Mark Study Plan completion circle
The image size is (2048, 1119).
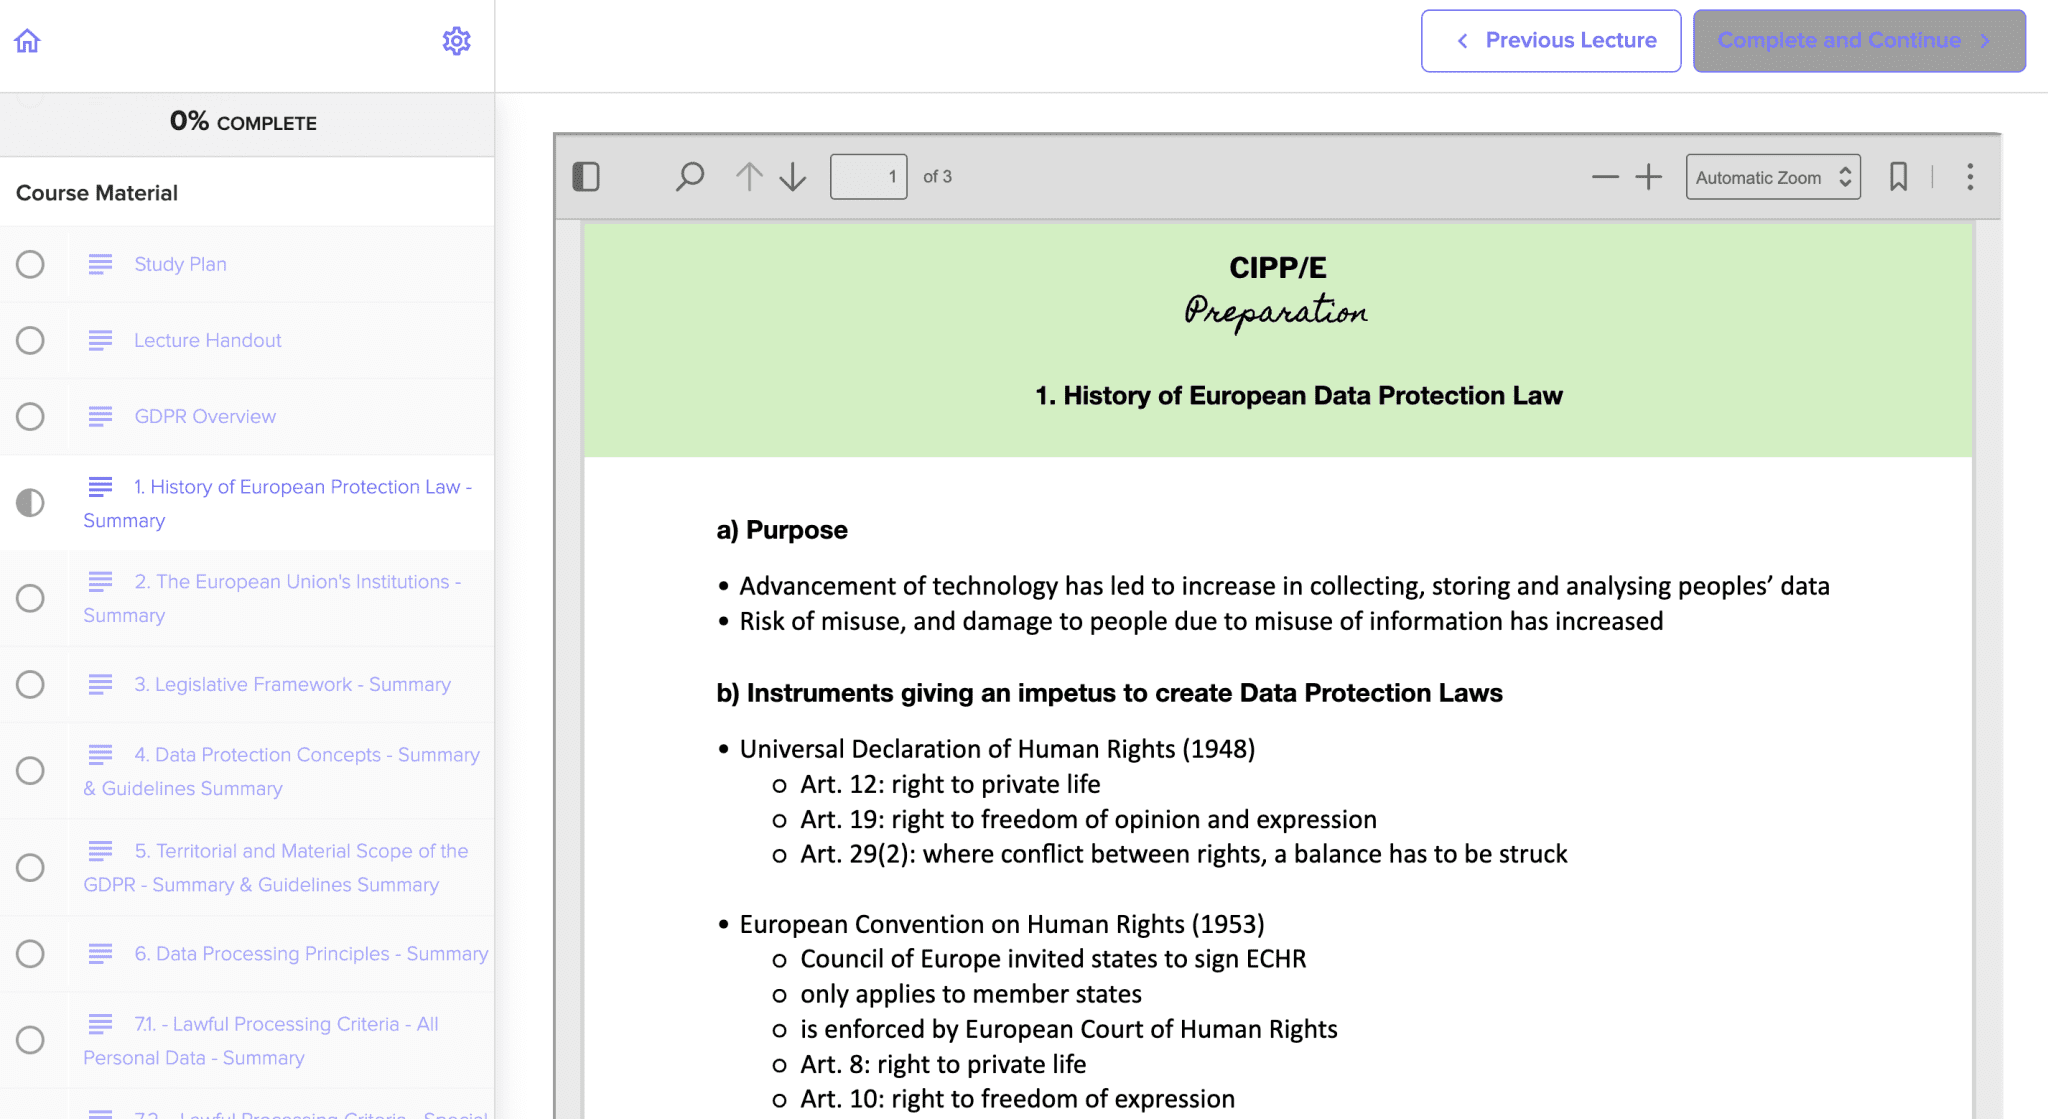coord(30,264)
